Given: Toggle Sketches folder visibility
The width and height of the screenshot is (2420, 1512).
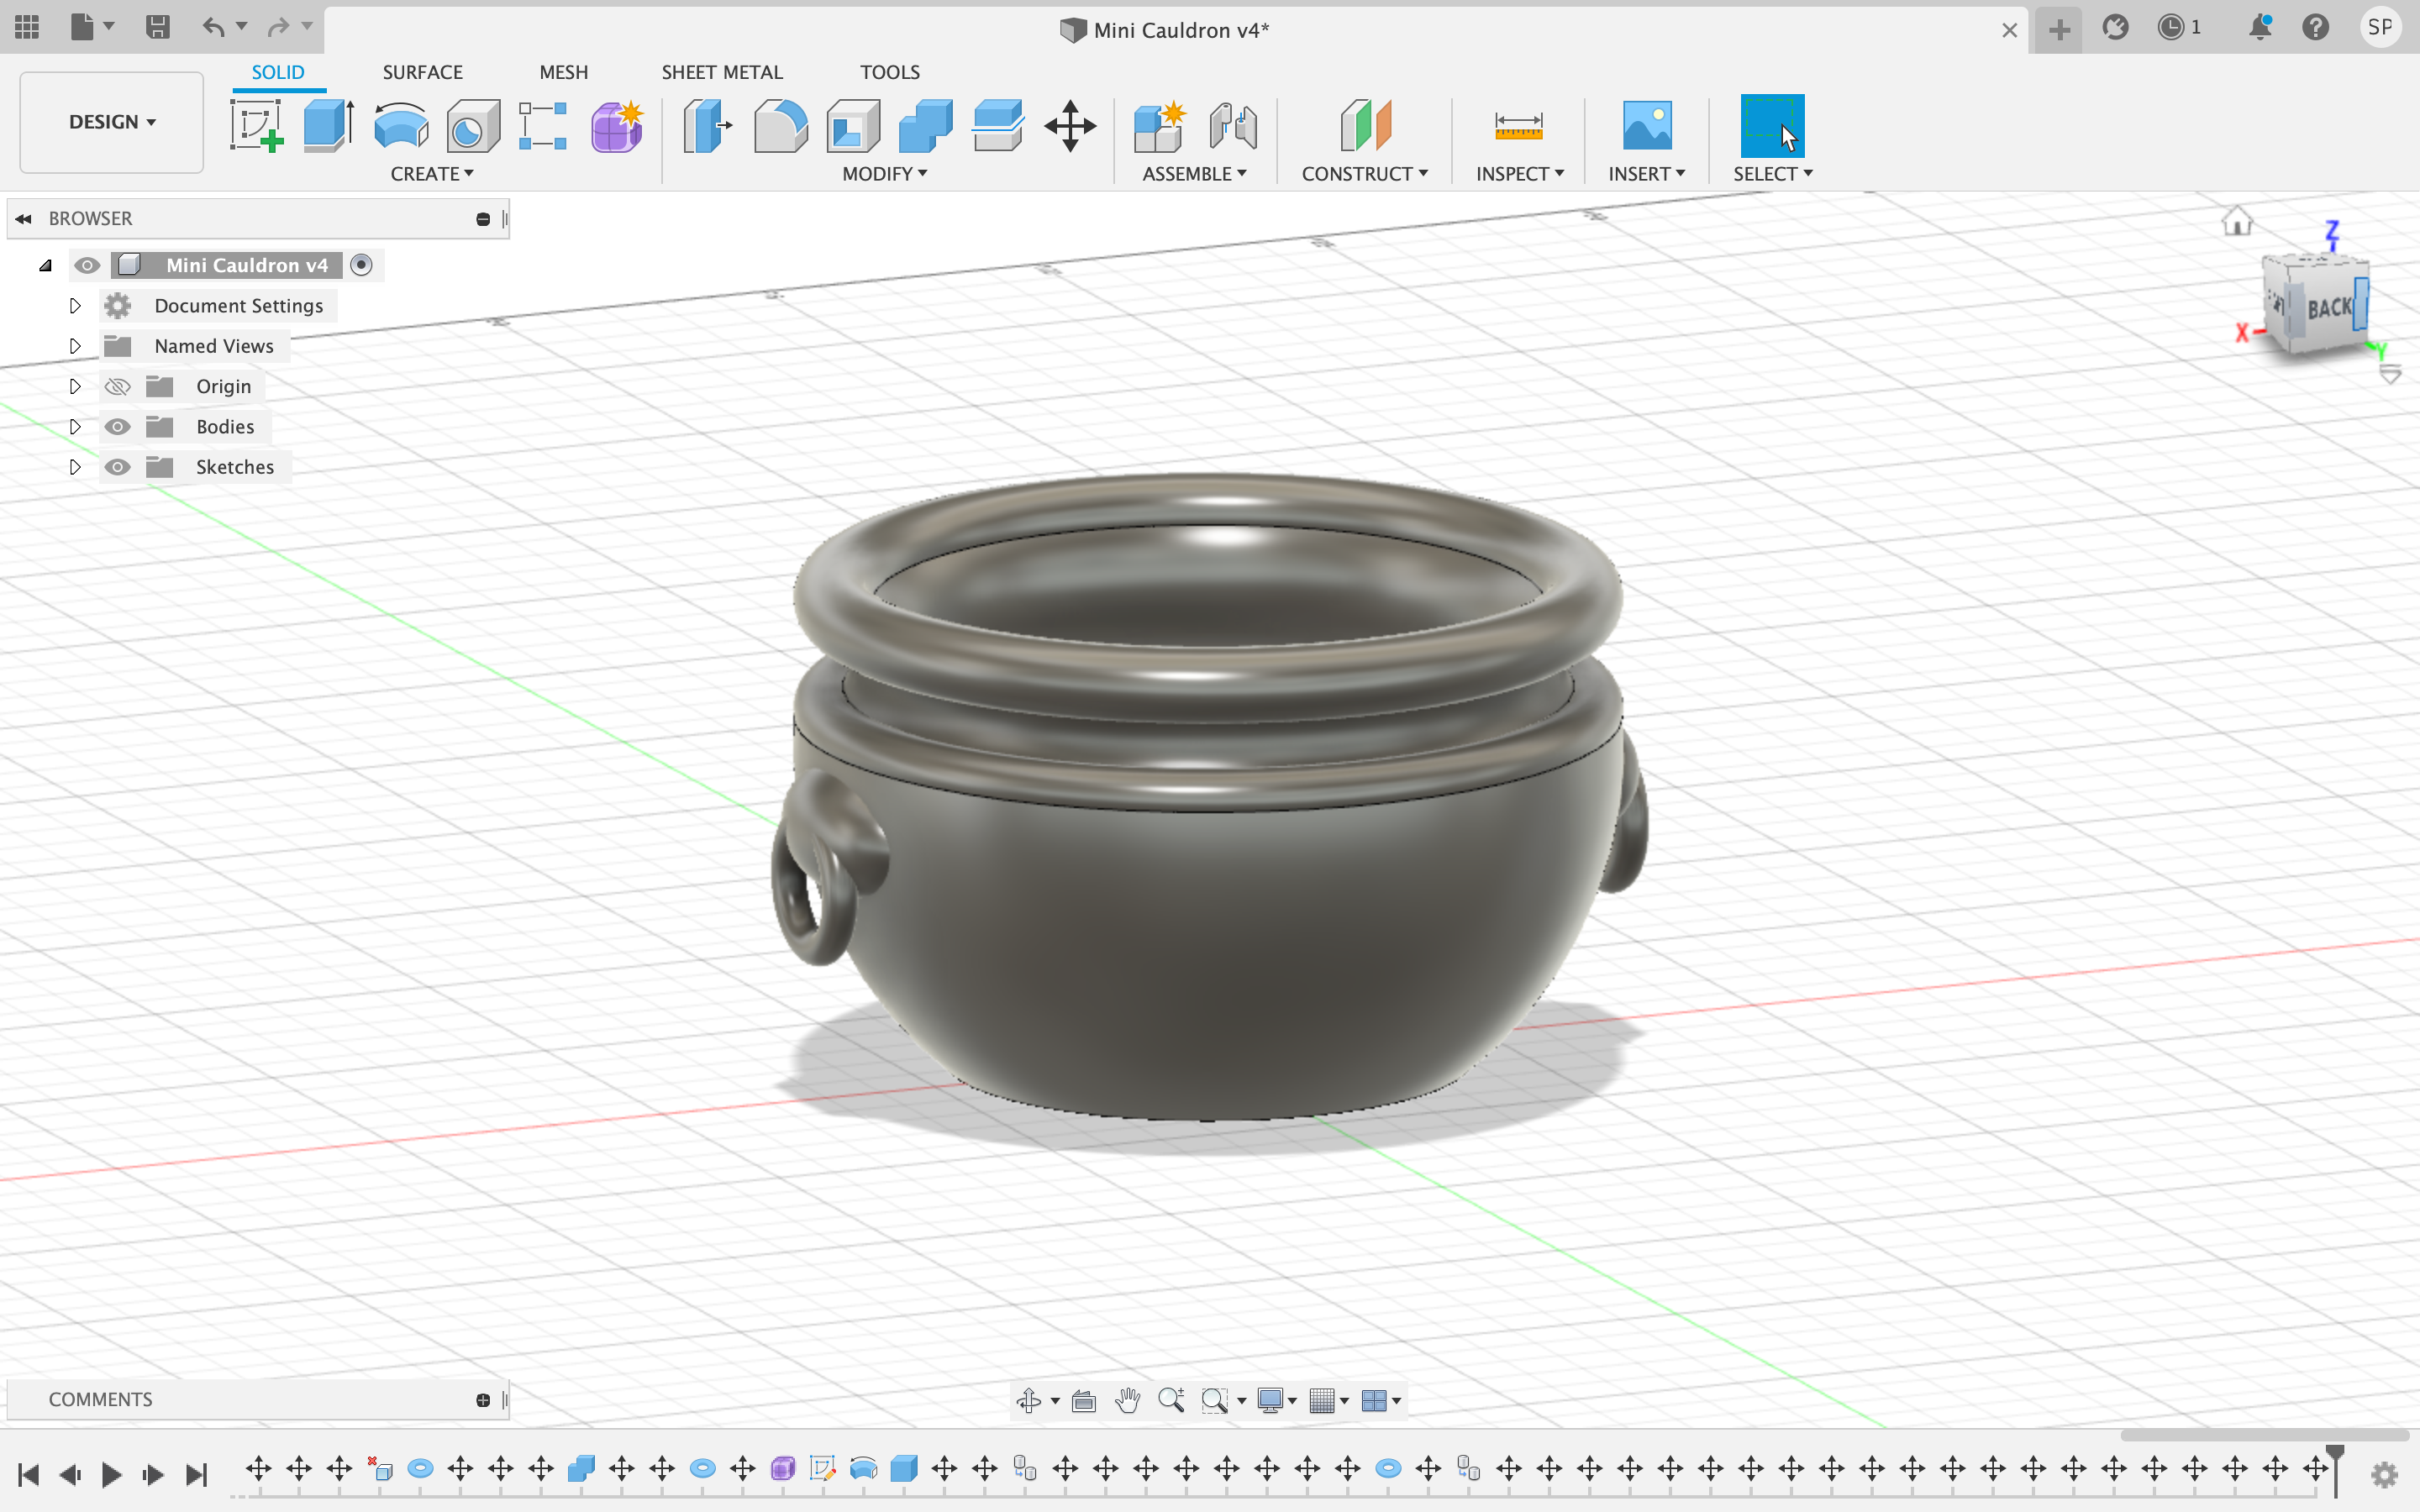Looking at the screenshot, I should 118,467.
